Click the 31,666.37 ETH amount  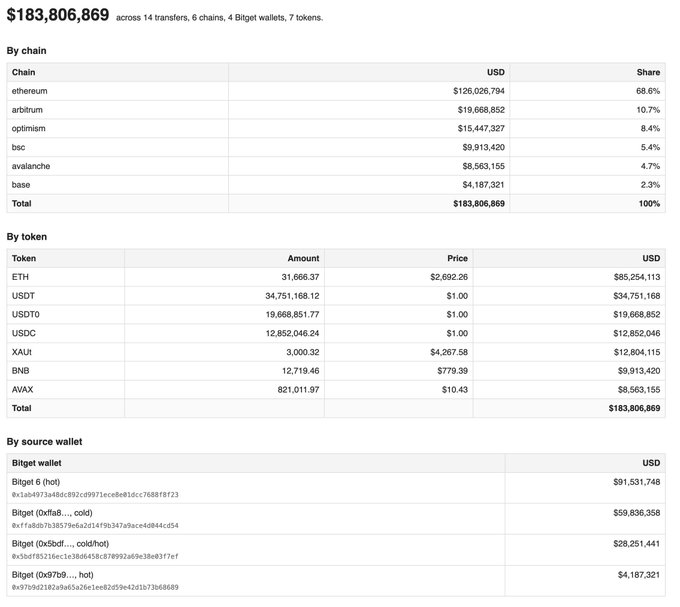point(300,277)
